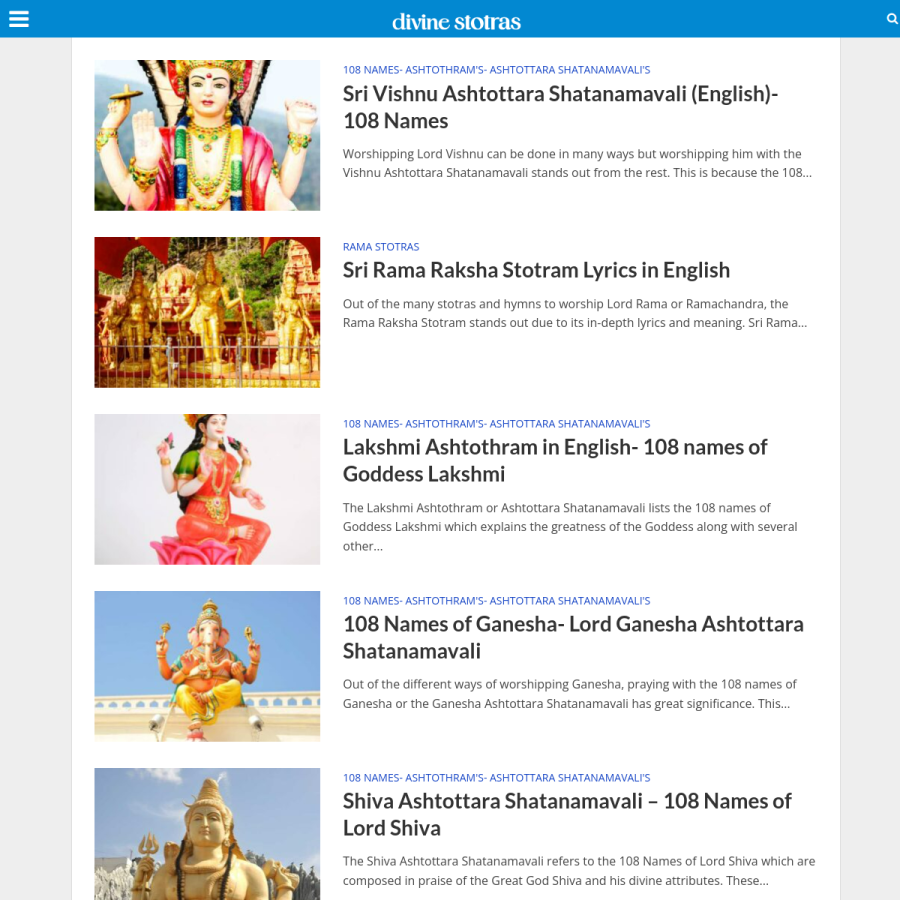Click the Ganesha statue thumbnail
The height and width of the screenshot is (900, 900).
[x=207, y=666]
